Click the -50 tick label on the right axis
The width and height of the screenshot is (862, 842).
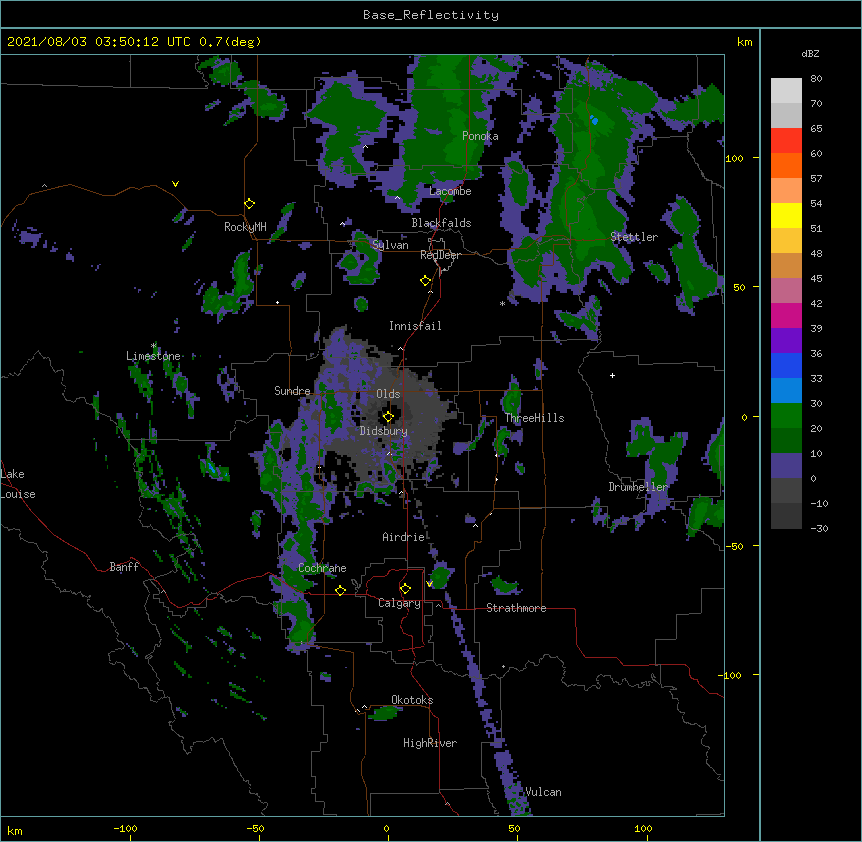[x=734, y=546]
